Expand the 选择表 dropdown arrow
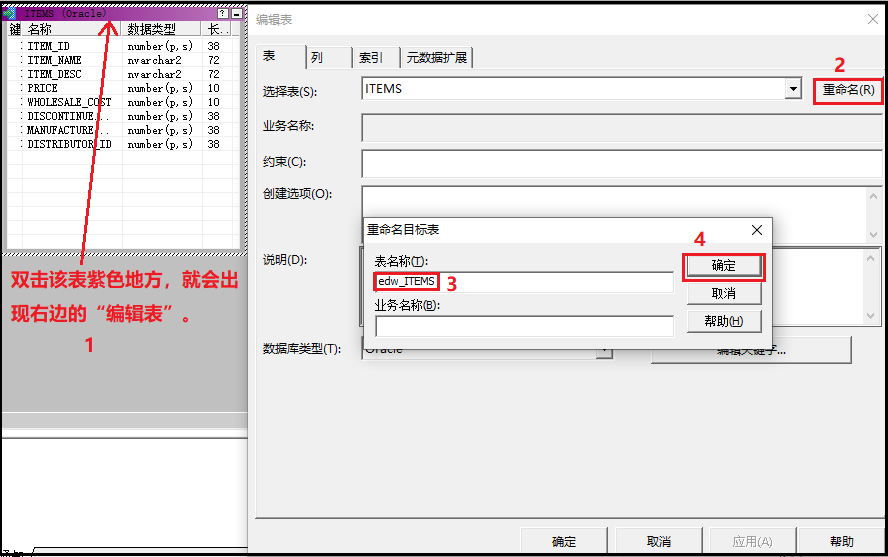 (x=793, y=89)
